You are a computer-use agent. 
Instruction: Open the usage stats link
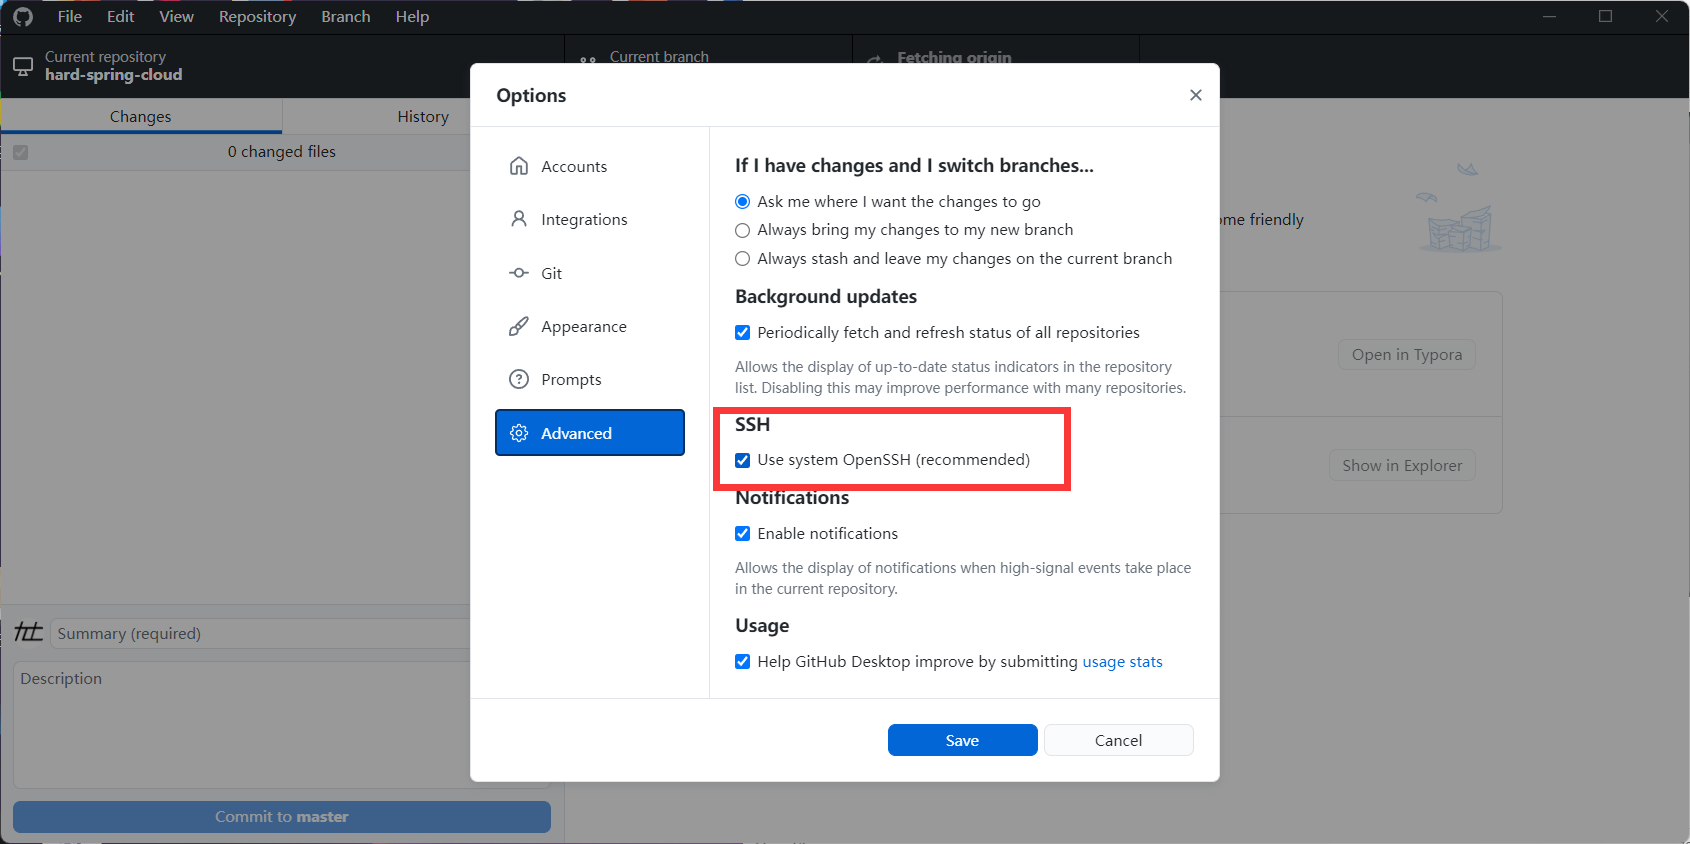pos(1122,662)
